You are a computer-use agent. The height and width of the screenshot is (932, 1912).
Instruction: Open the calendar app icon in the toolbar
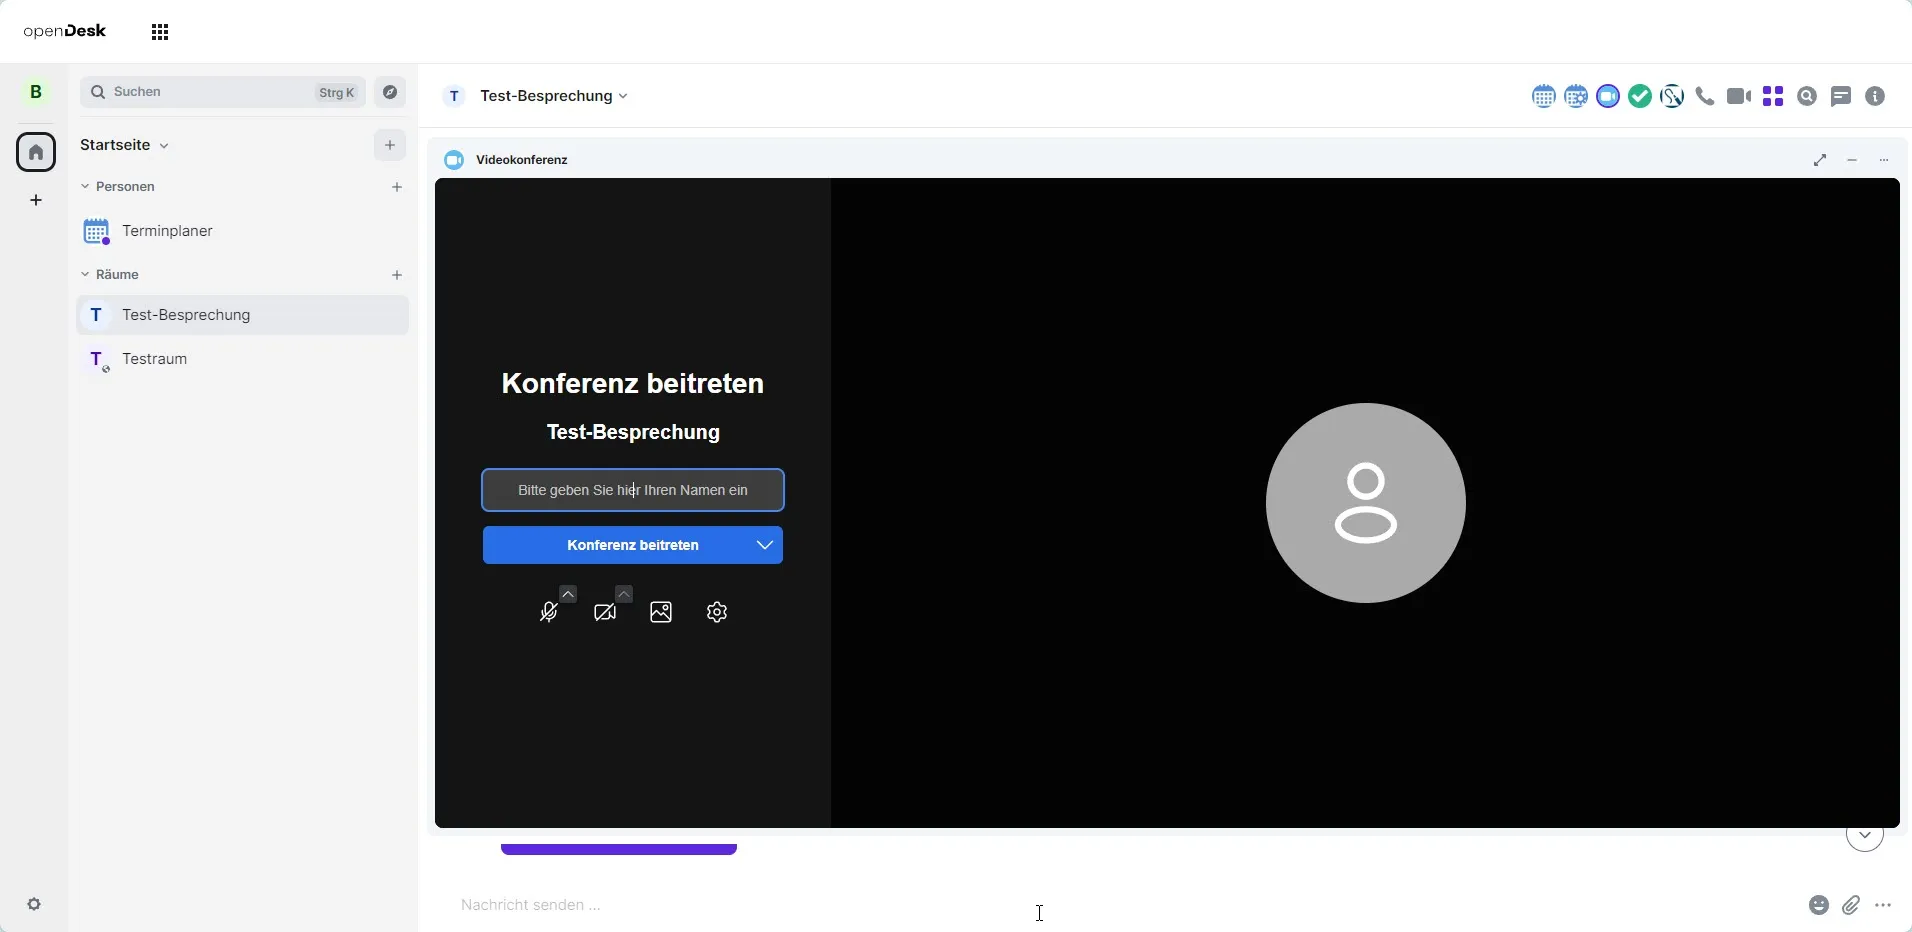1544,96
